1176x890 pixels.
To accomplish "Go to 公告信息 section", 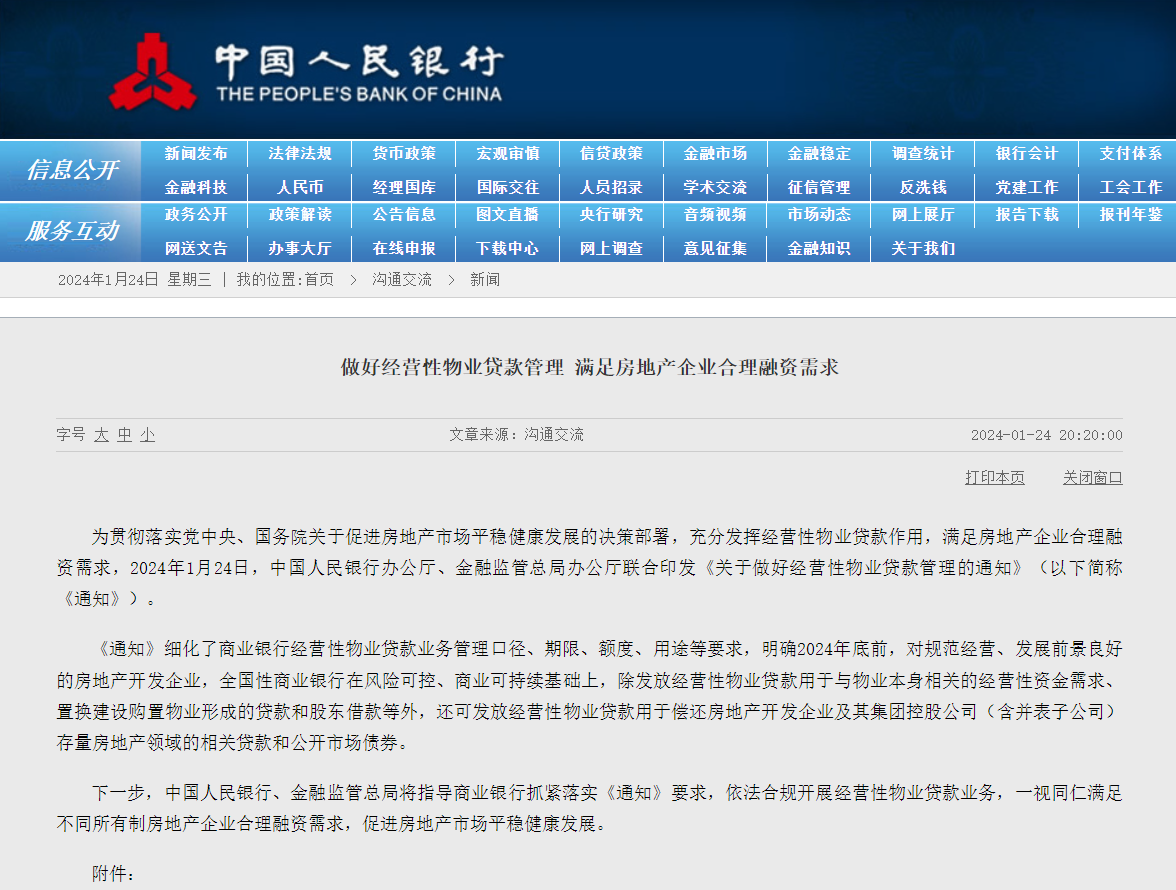I will [x=404, y=214].
